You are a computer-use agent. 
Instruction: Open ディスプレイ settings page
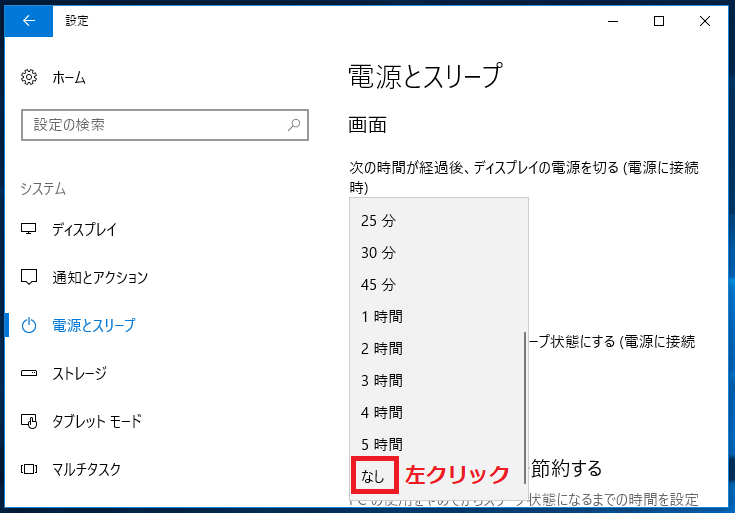coord(84,229)
